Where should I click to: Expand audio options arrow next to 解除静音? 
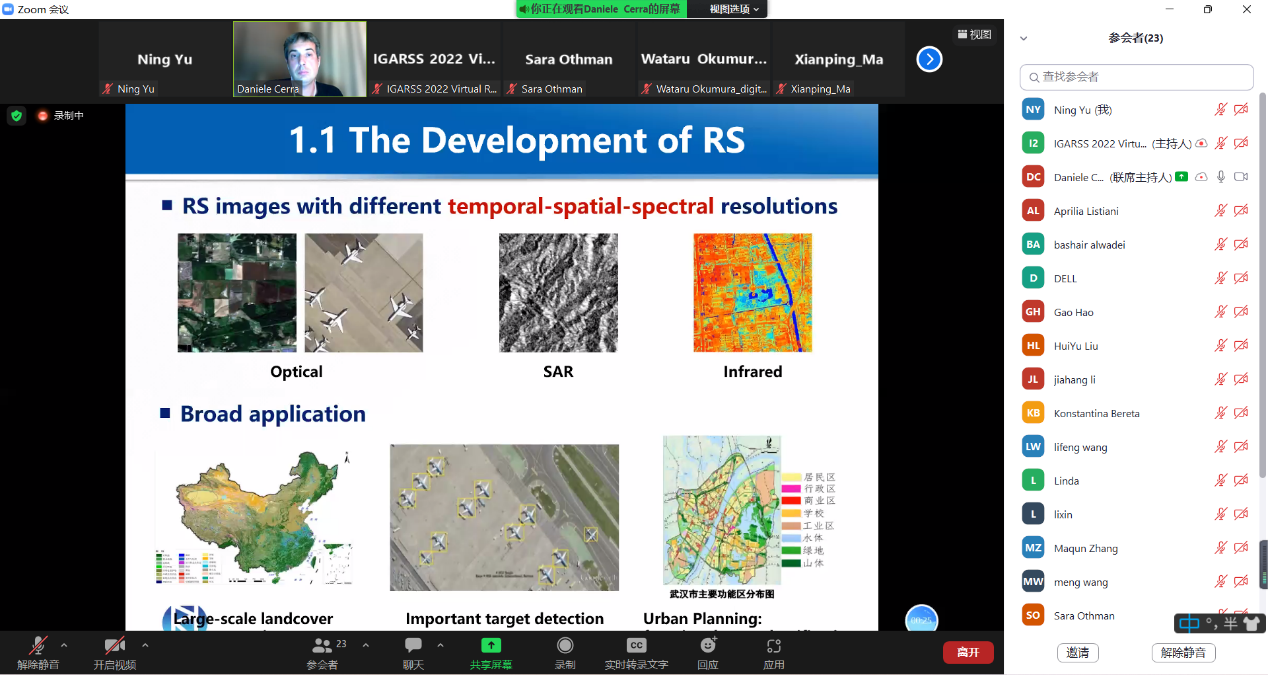coord(64,645)
